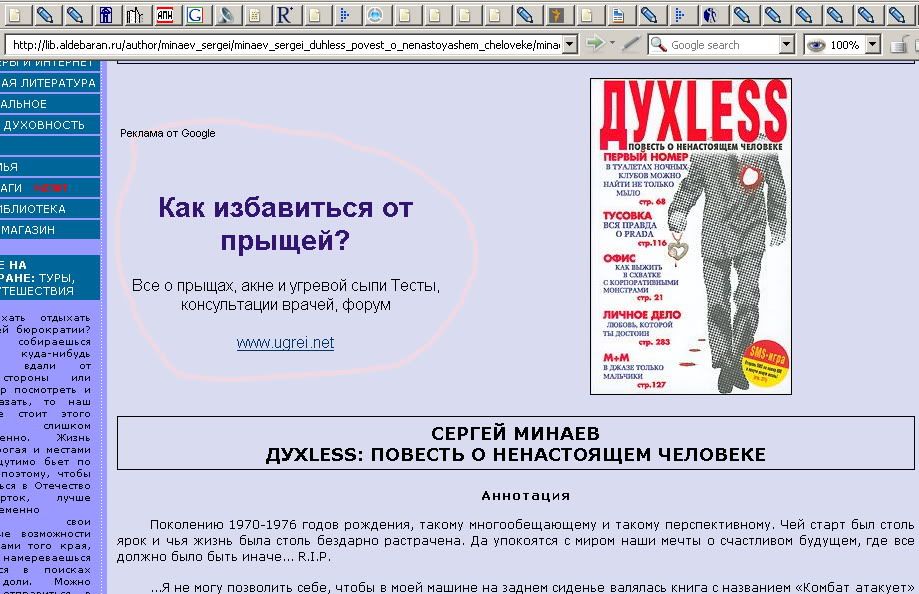Open the sidebar item with red NEW label
Image resolution: width=919 pixels, height=594 pixels.
point(49,188)
